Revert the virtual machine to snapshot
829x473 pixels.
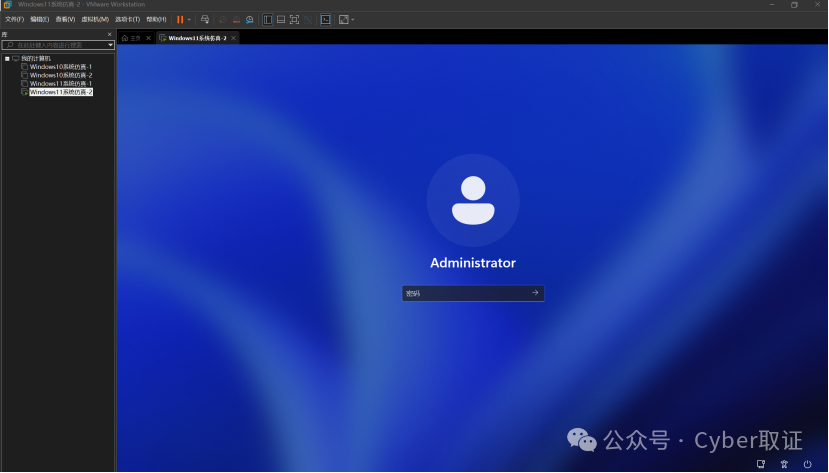(236, 20)
